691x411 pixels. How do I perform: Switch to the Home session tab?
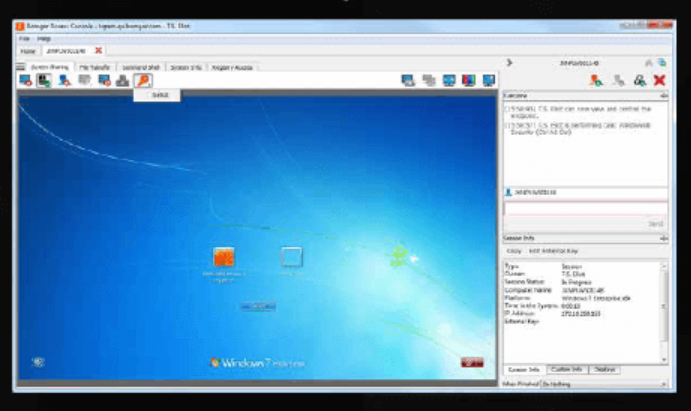[28, 51]
